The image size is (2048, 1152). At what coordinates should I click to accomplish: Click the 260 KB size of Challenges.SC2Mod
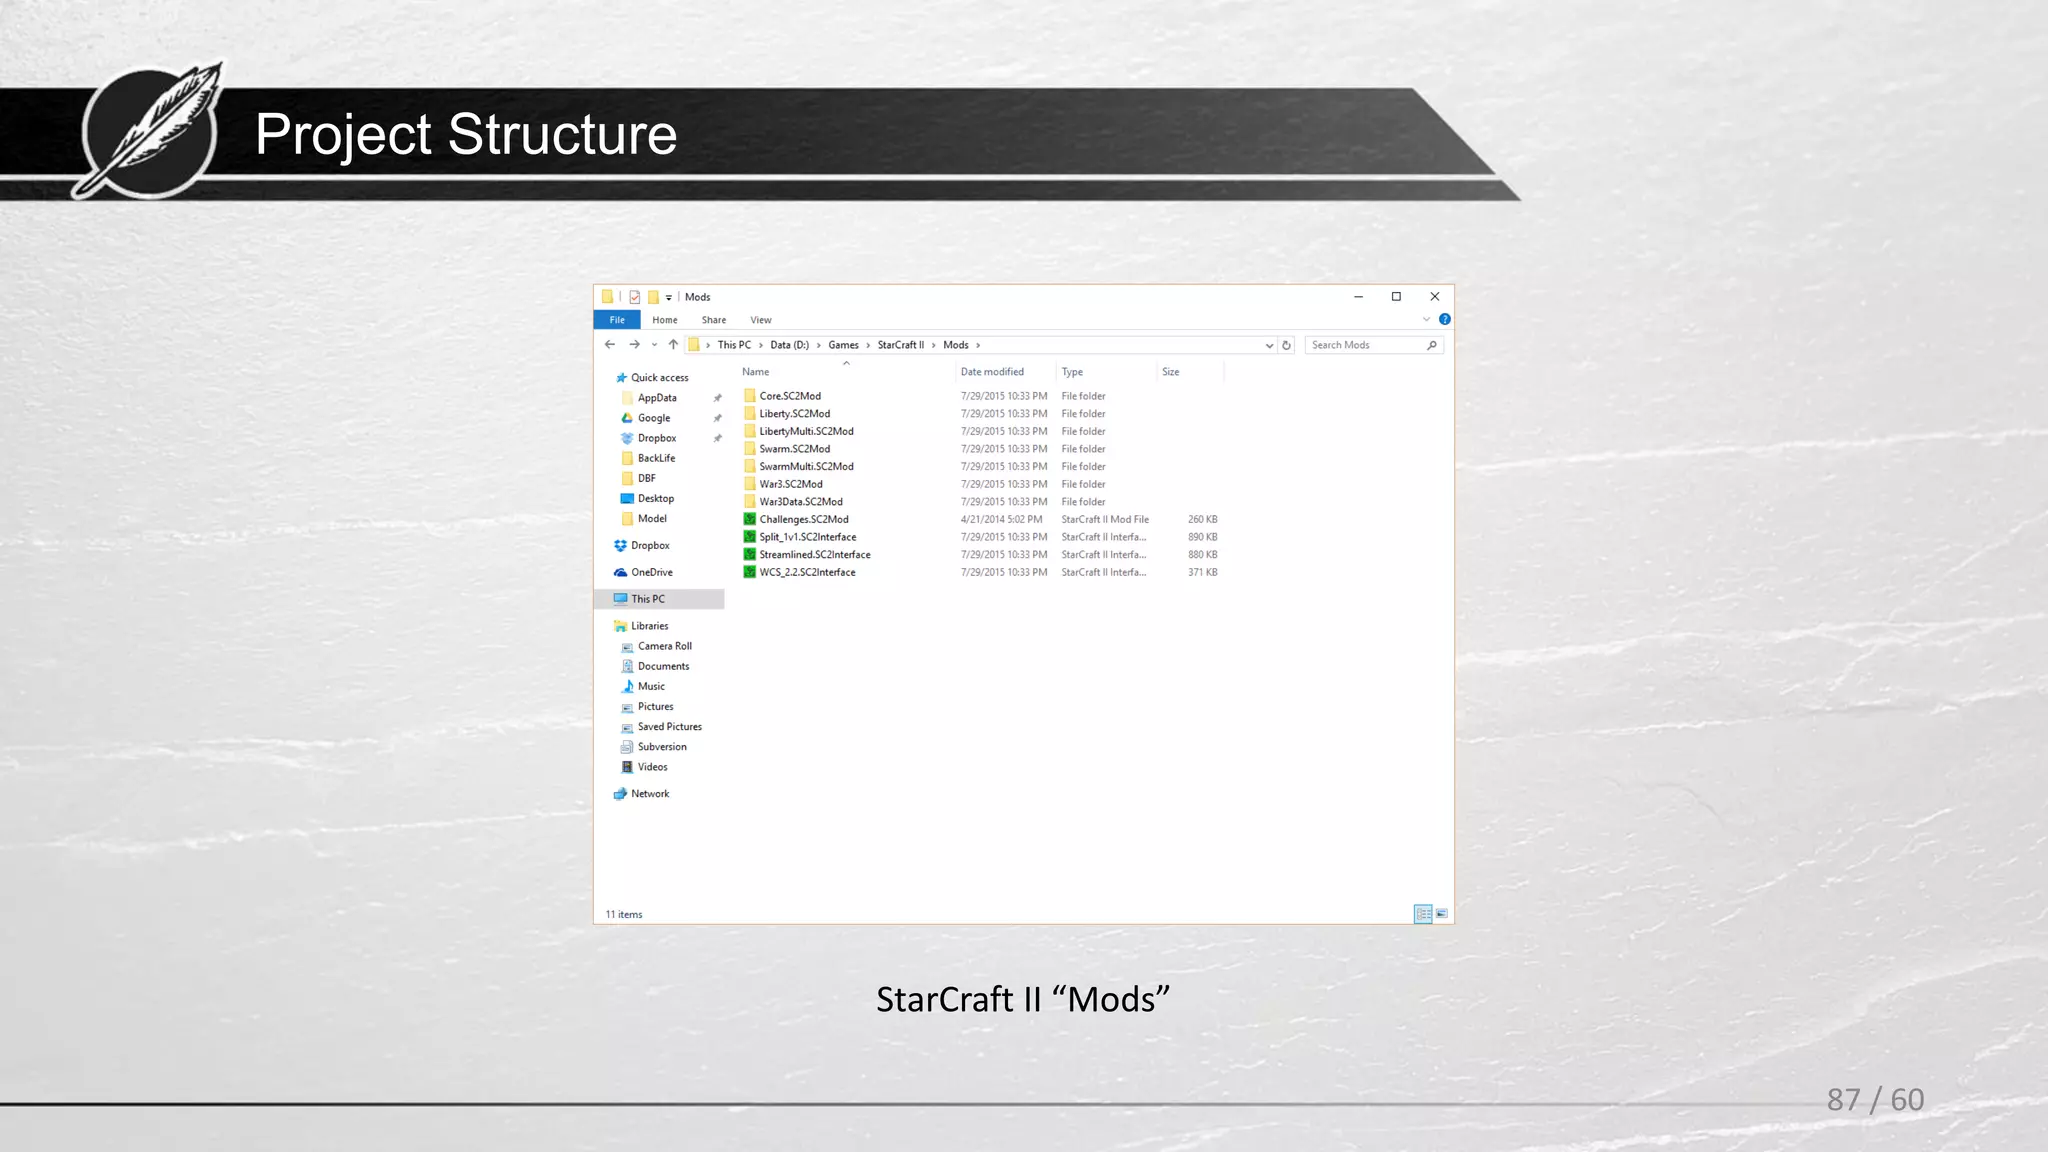tap(1203, 520)
